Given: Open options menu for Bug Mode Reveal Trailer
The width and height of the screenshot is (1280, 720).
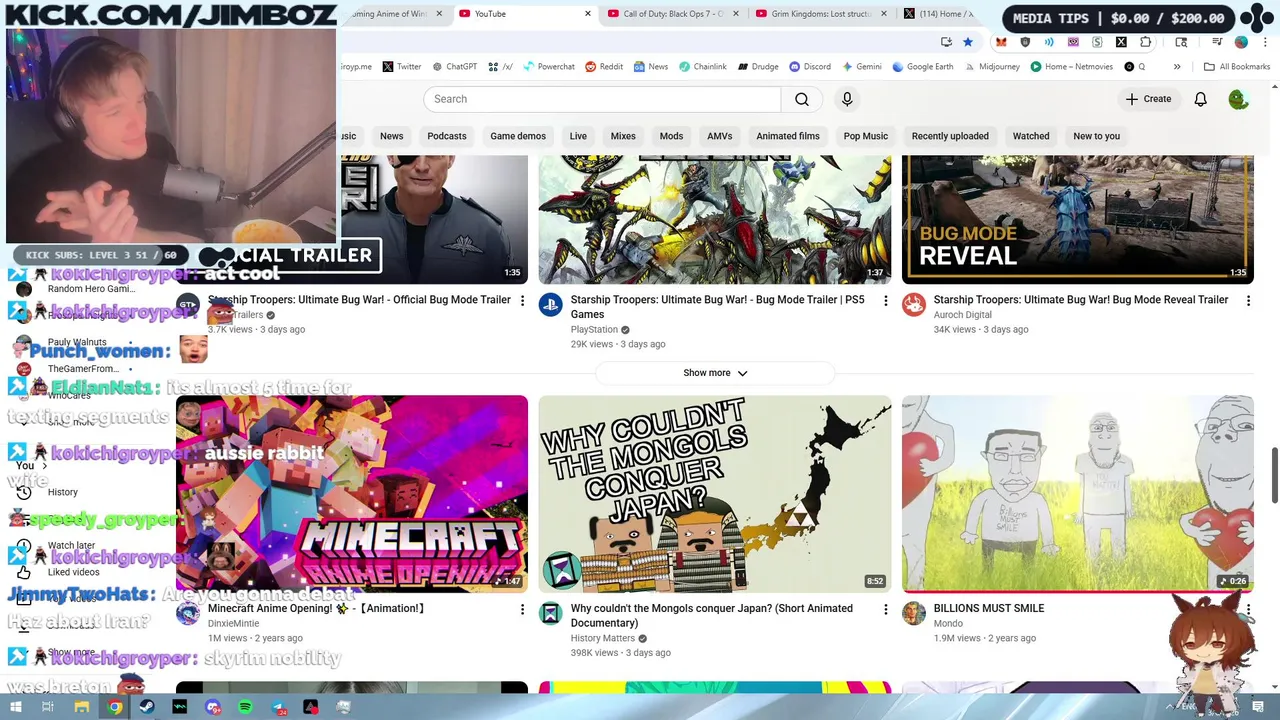Looking at the screenshot, I should 1248,301.
